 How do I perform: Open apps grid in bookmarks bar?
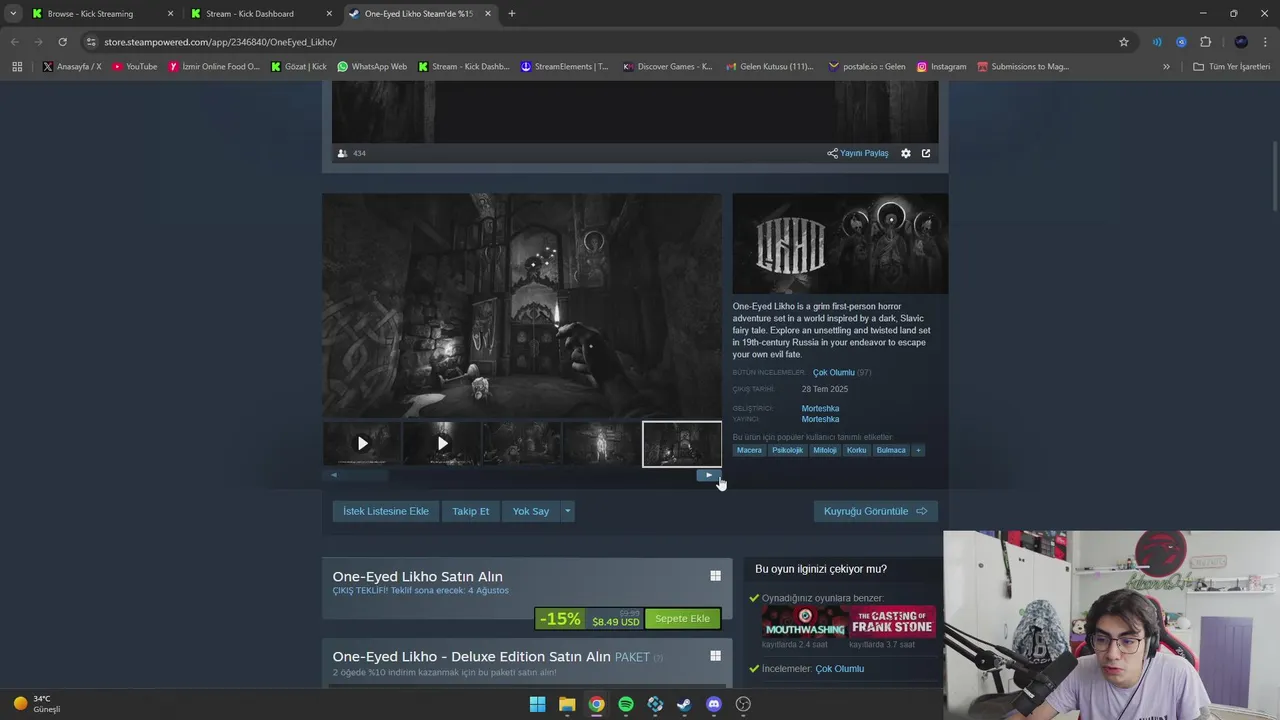[17, 67]
